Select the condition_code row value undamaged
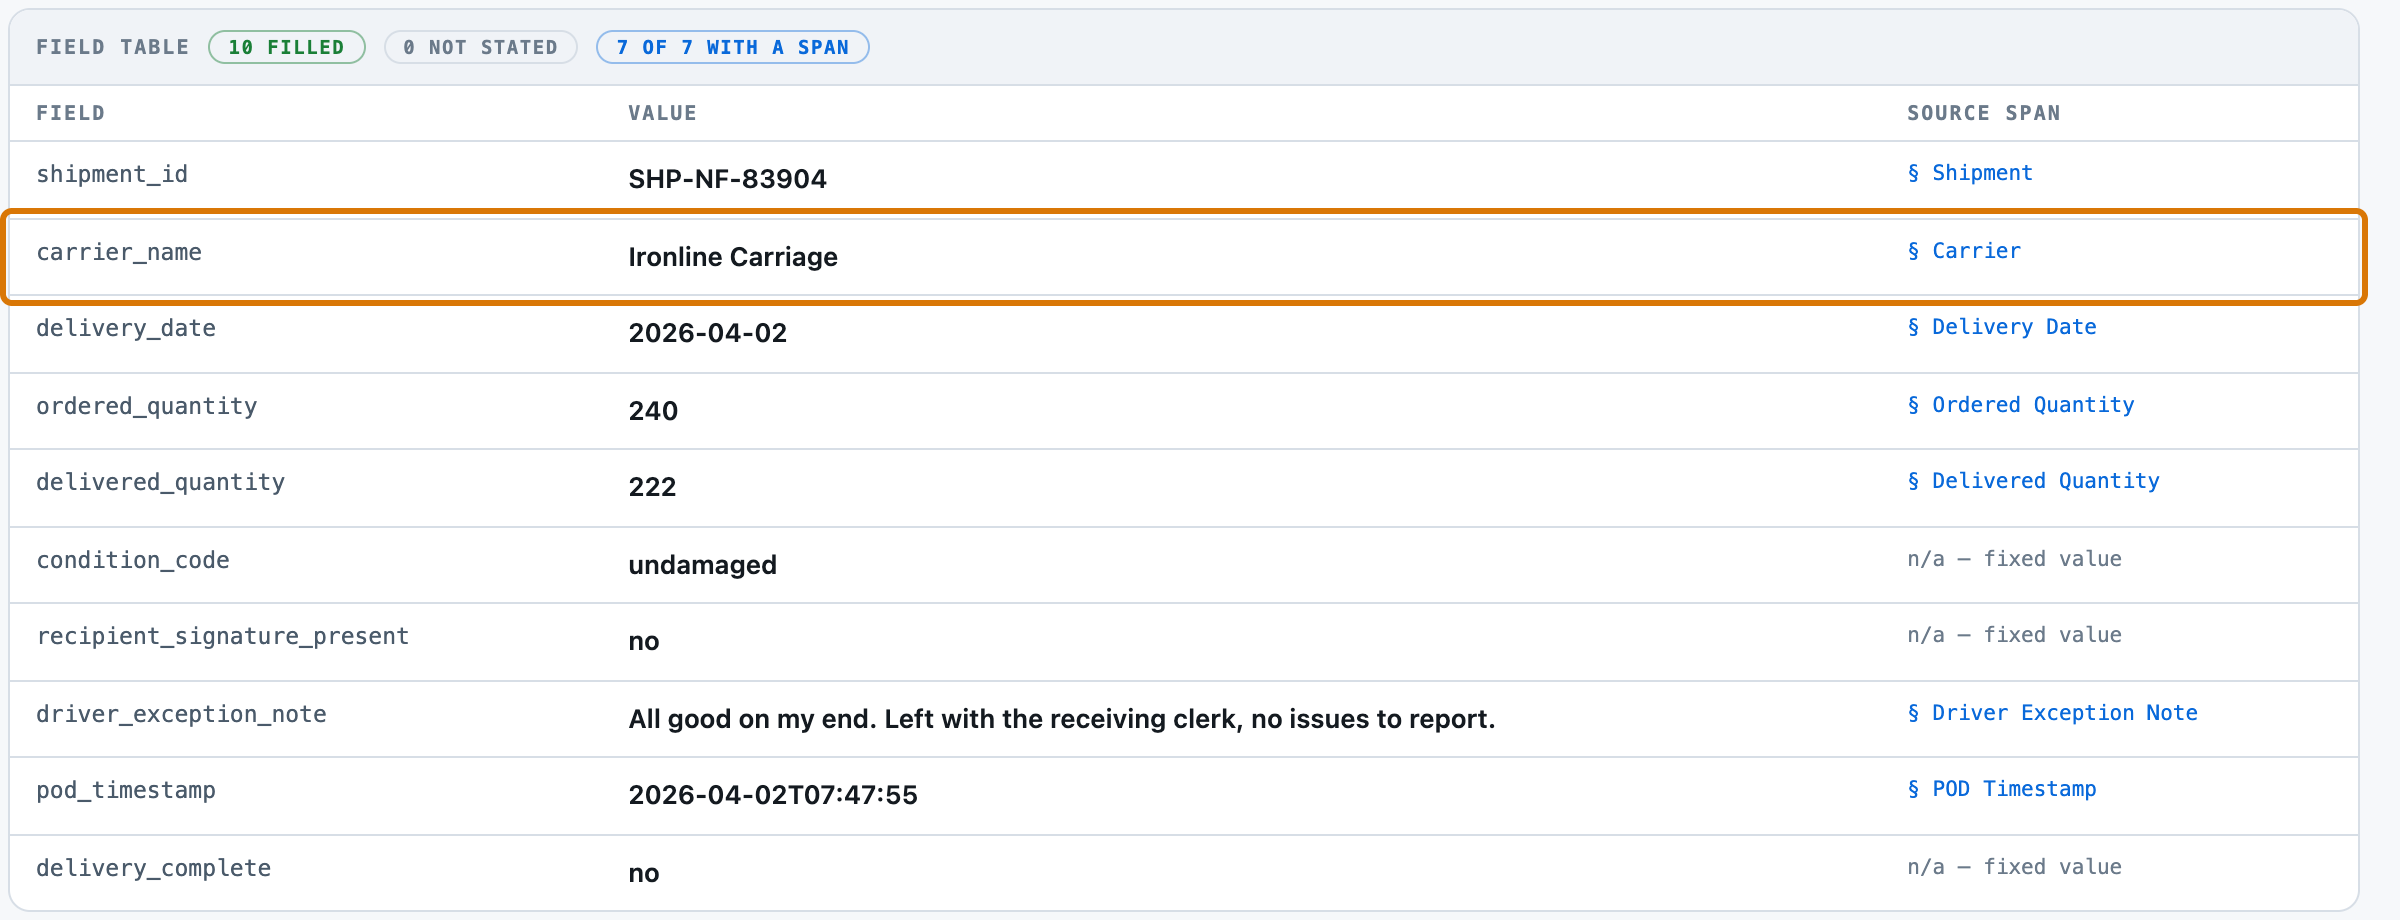This screenshot has height=920, width=2400. 702,565
